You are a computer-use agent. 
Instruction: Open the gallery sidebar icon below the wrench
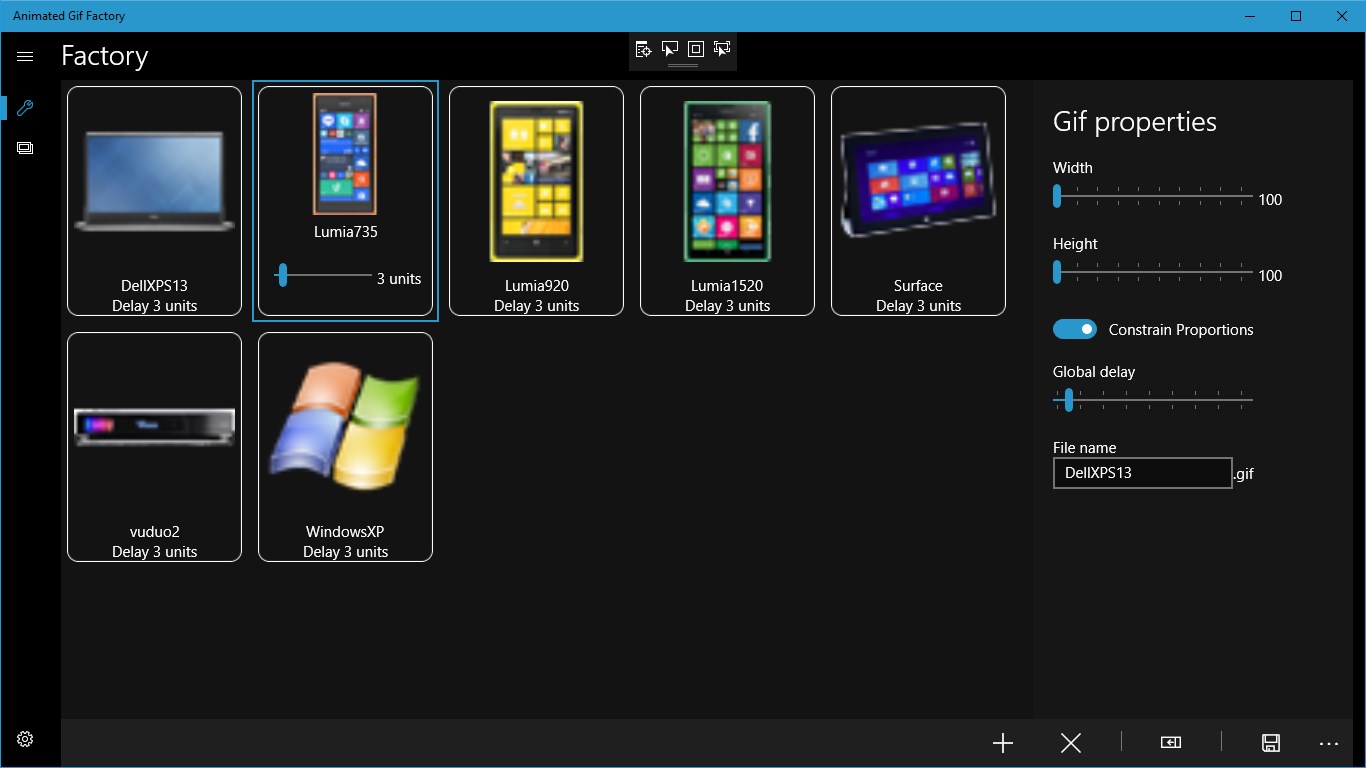pos(25,148)
